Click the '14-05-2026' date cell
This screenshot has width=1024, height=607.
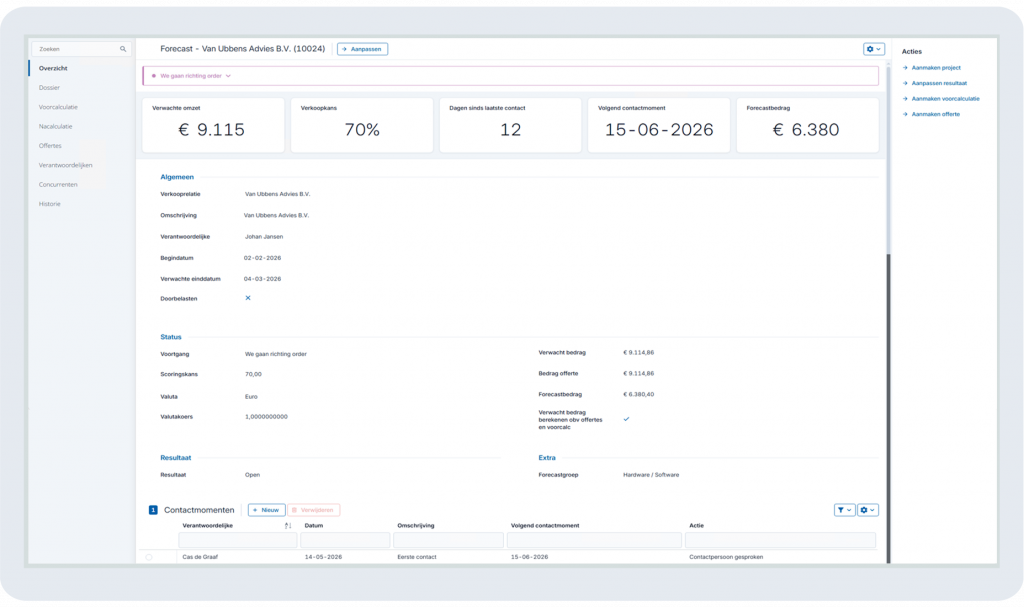coord(323,557)
